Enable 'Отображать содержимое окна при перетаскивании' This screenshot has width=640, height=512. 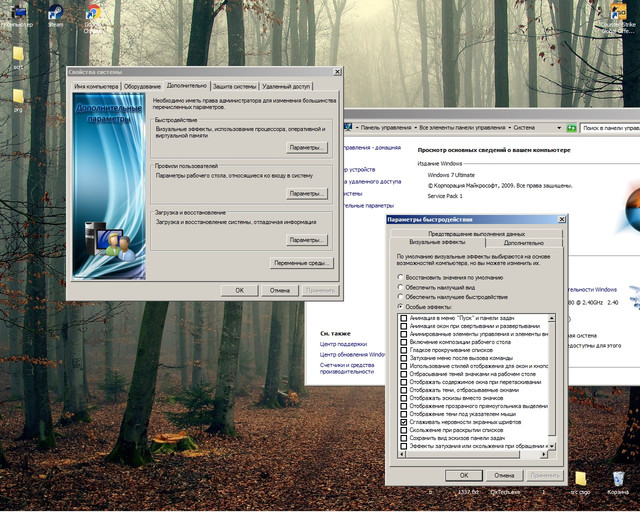404,382
